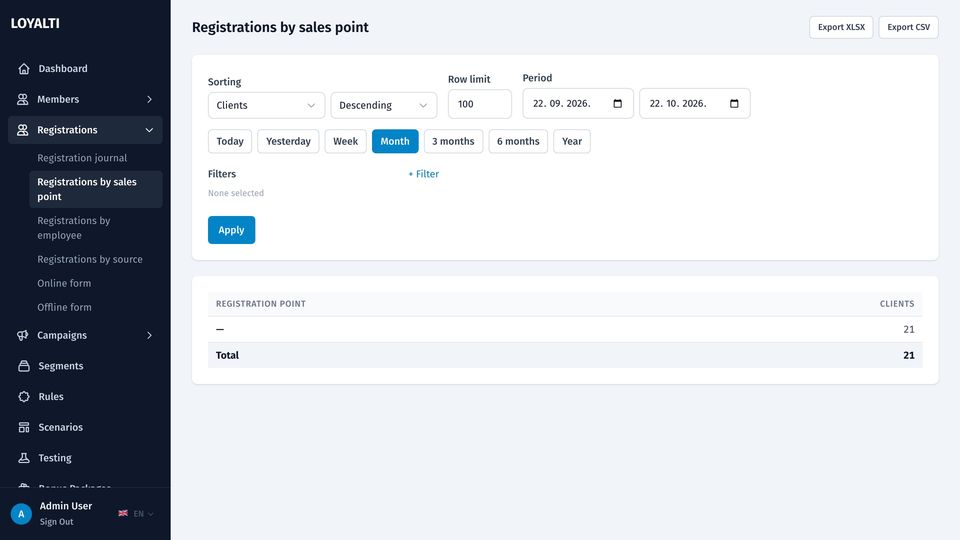Viewport: 960px width, 540px height.
Task: Open Registrations by sales point page
Action: click(96, 189)
